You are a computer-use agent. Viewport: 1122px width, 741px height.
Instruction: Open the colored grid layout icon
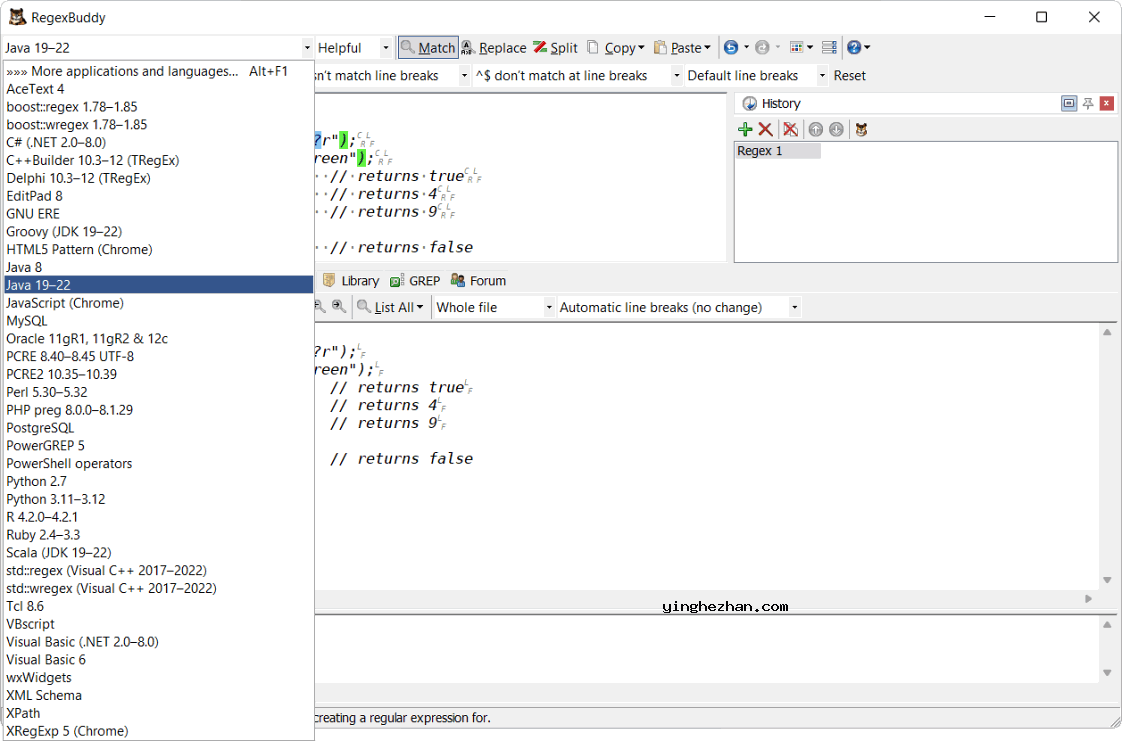click(x=796, y=47)
